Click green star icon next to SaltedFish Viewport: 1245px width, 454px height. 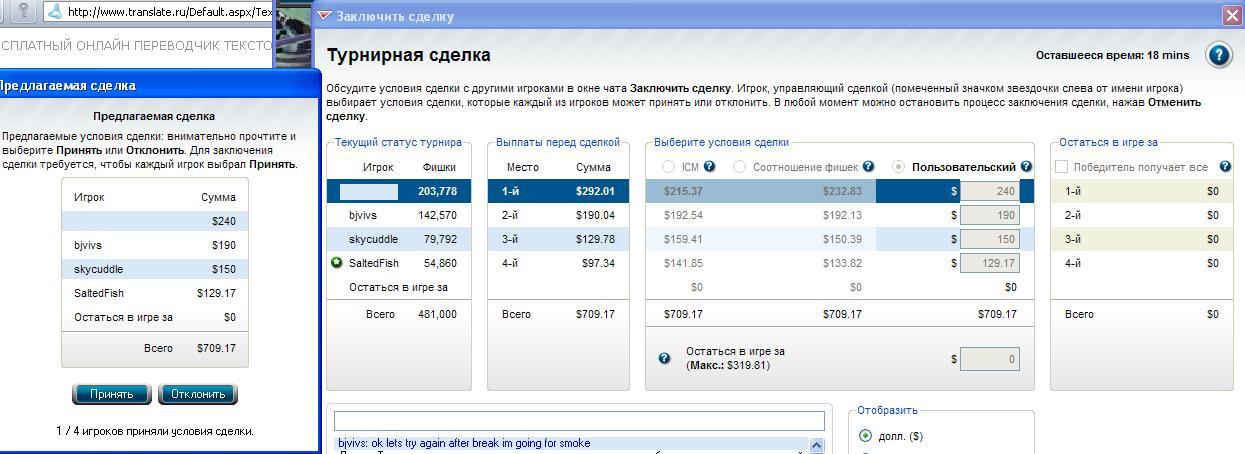(337, 263)
